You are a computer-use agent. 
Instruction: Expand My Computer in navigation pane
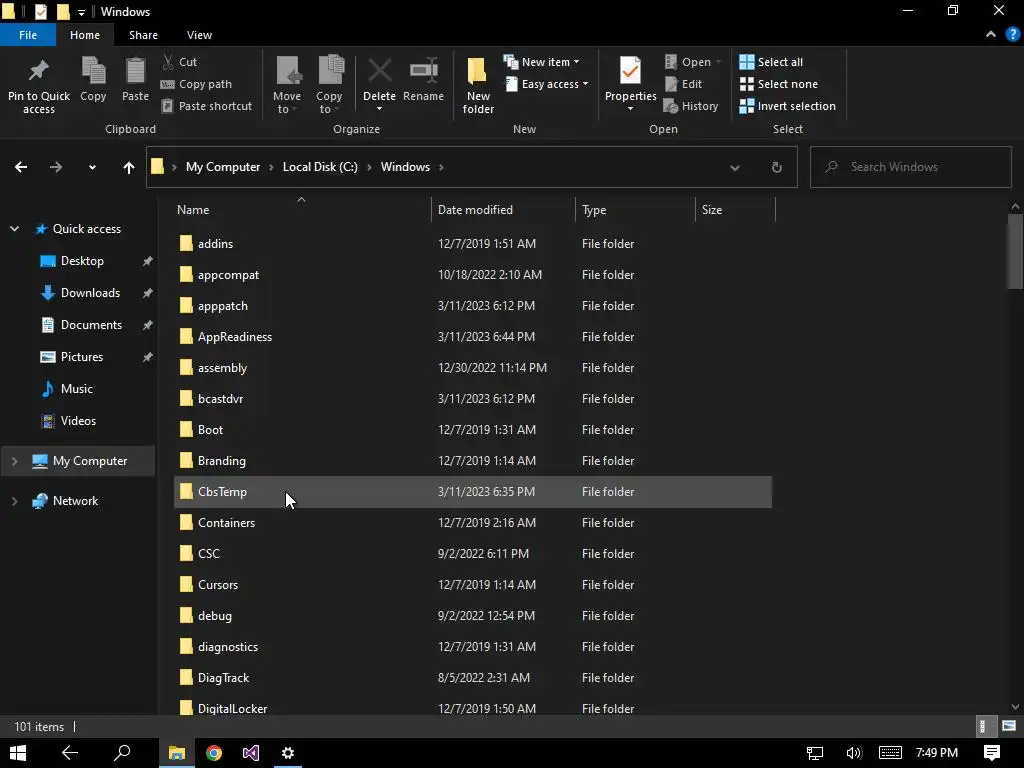click(x=14, y=461)
